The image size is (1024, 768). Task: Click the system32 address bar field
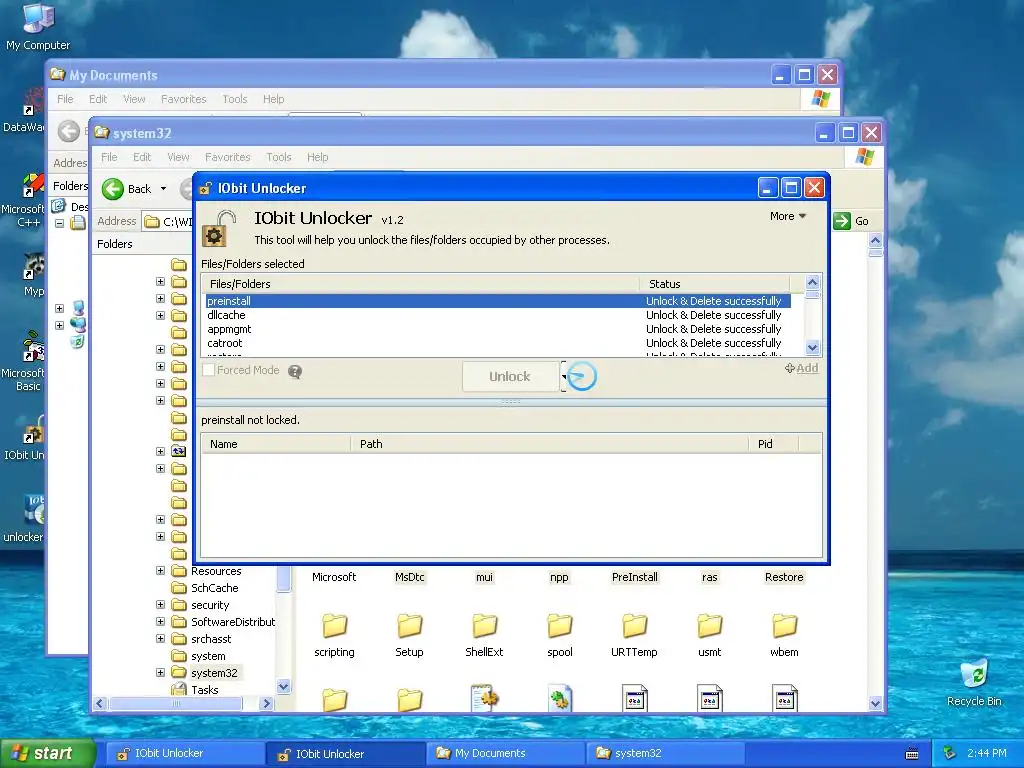[168, 221]
